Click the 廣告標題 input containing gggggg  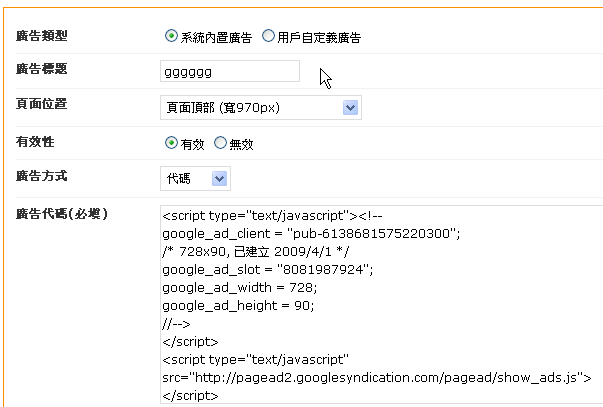coord(230,71)
